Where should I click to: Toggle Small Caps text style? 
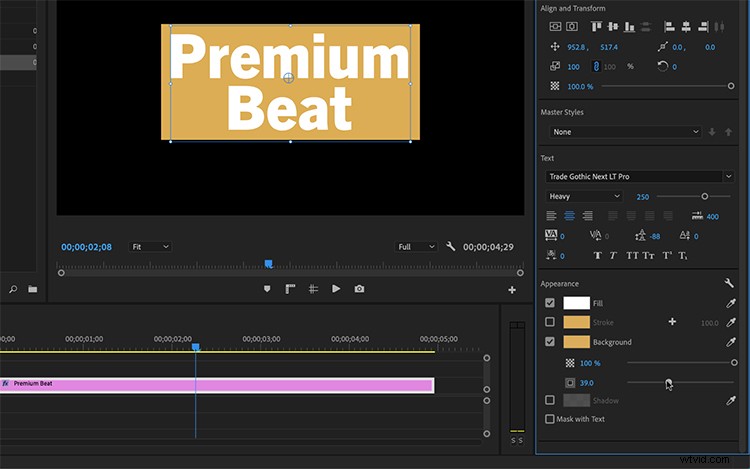648,255
